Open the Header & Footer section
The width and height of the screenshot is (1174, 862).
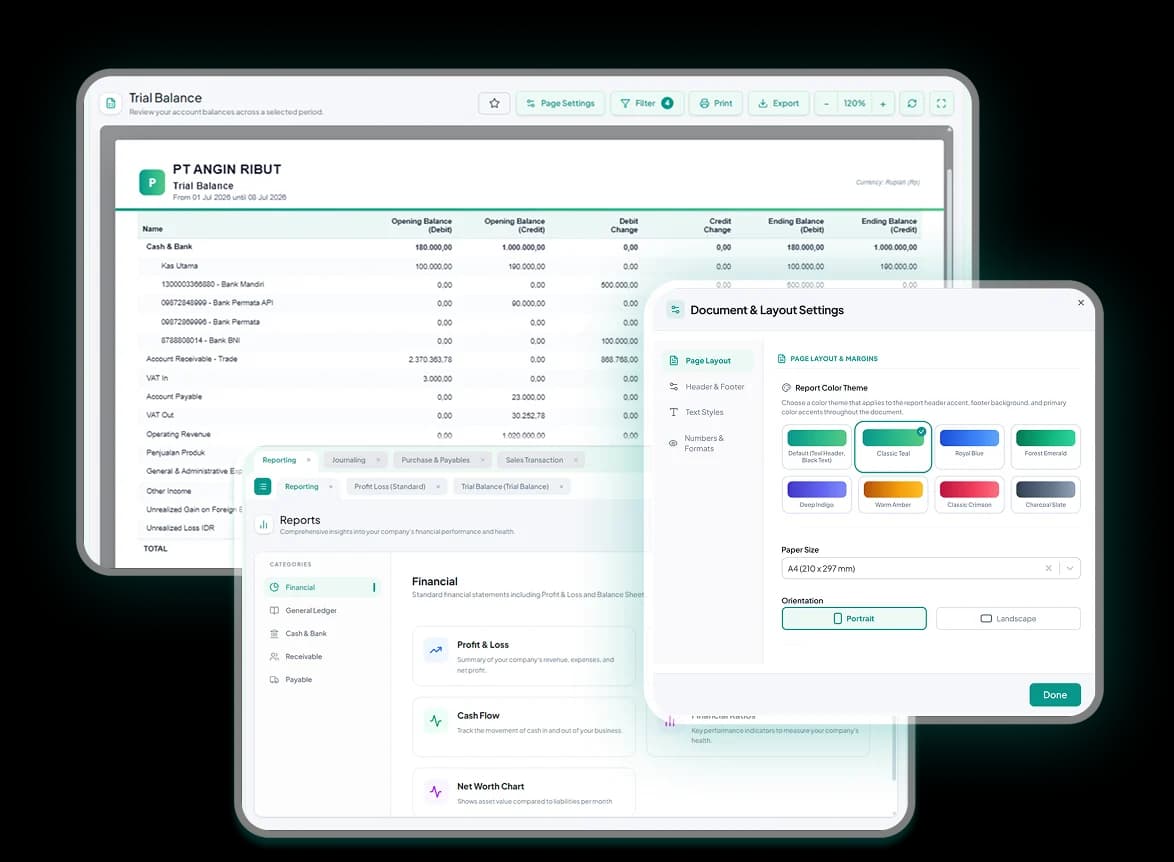pos(707,386)
